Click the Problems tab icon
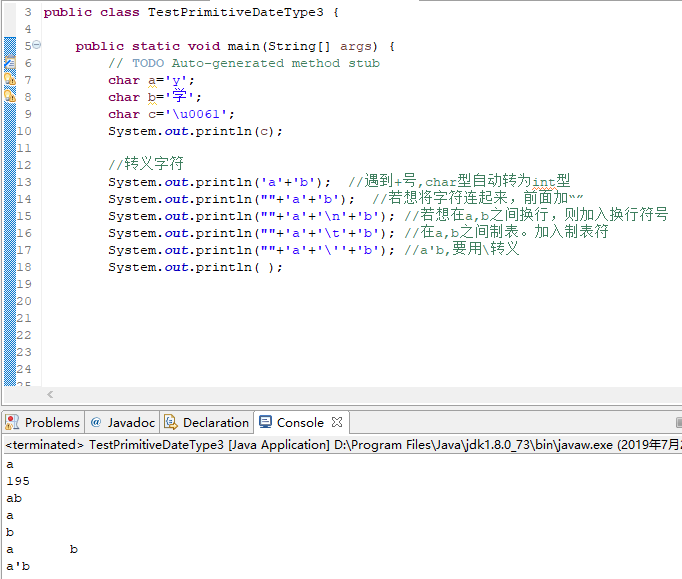Screen dimensions: 682x579 [12, 422]
